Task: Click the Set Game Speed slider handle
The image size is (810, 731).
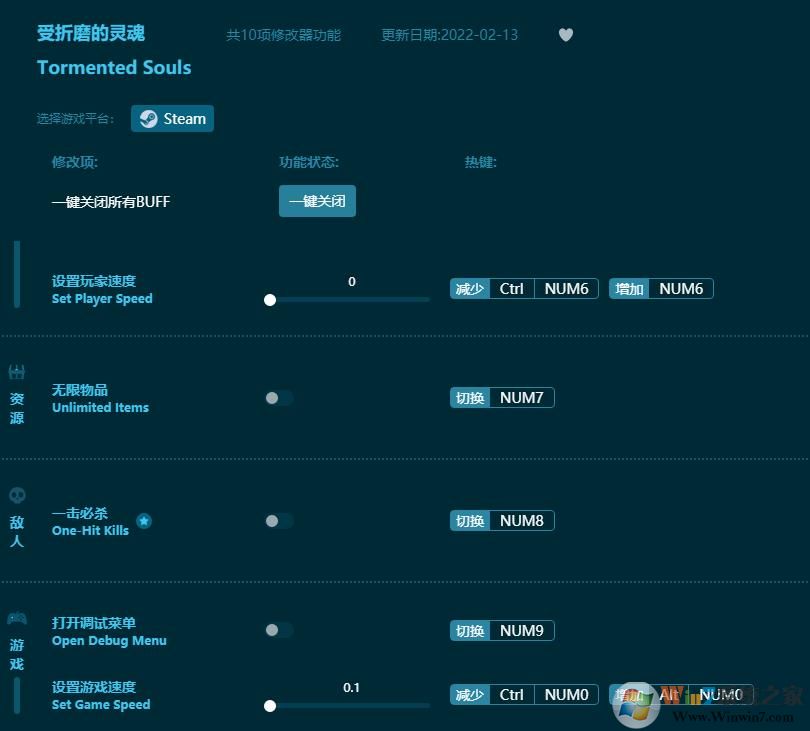Action: click(269, 705)
